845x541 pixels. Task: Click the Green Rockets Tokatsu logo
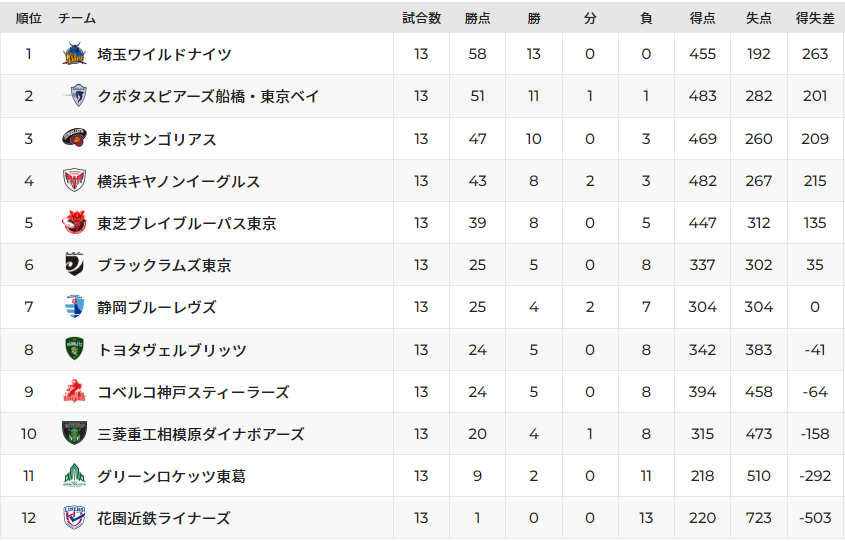tap(74, 476)
